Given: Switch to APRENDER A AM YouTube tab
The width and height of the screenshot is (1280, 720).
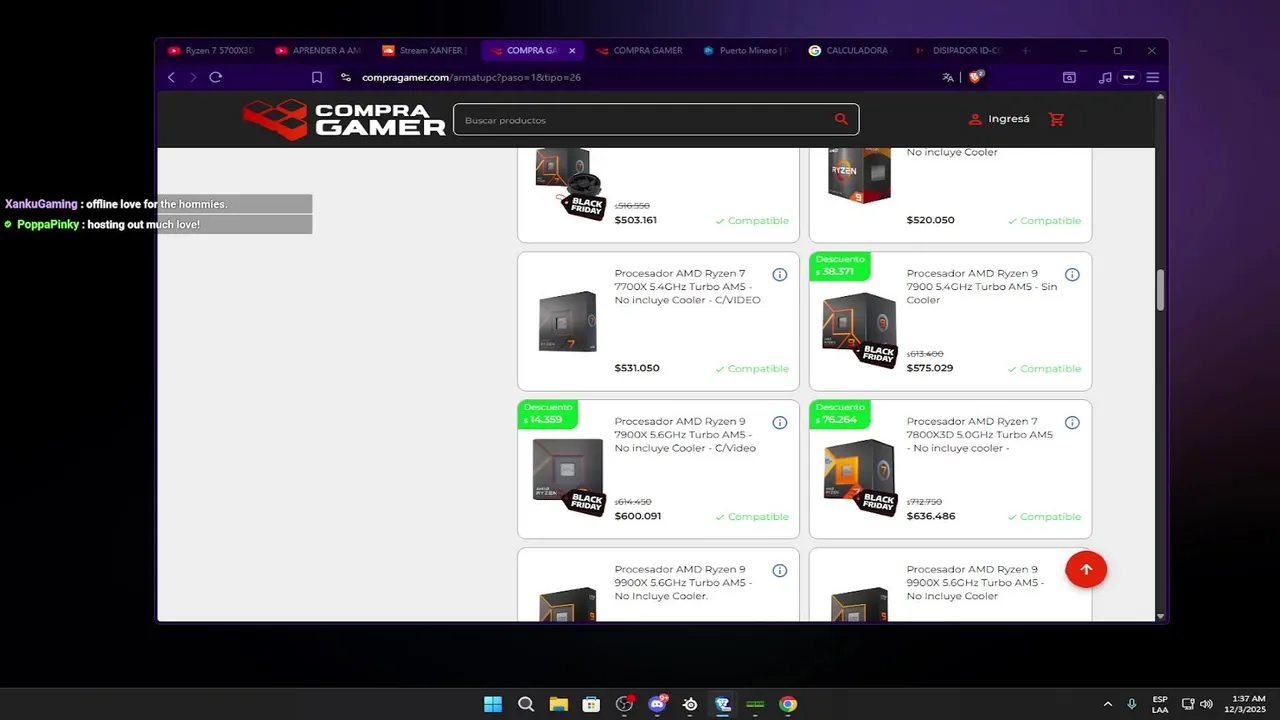Looking at the screenshot, I should [318, 51].
